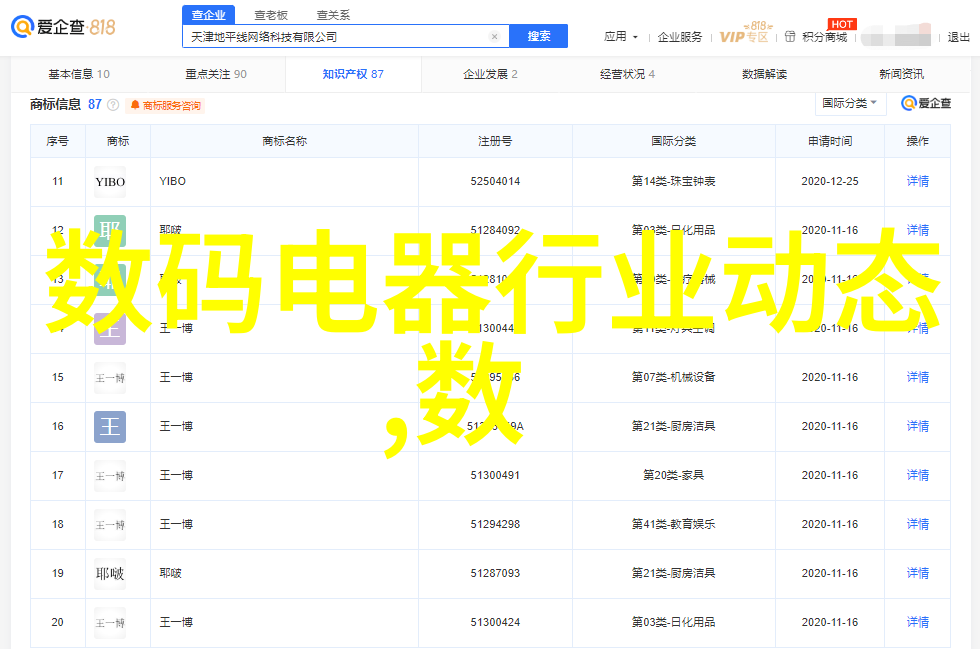Click the help question mark beside 商标信息
The height and width of the screenshot is (649, 980).
[x=113, y=105]
